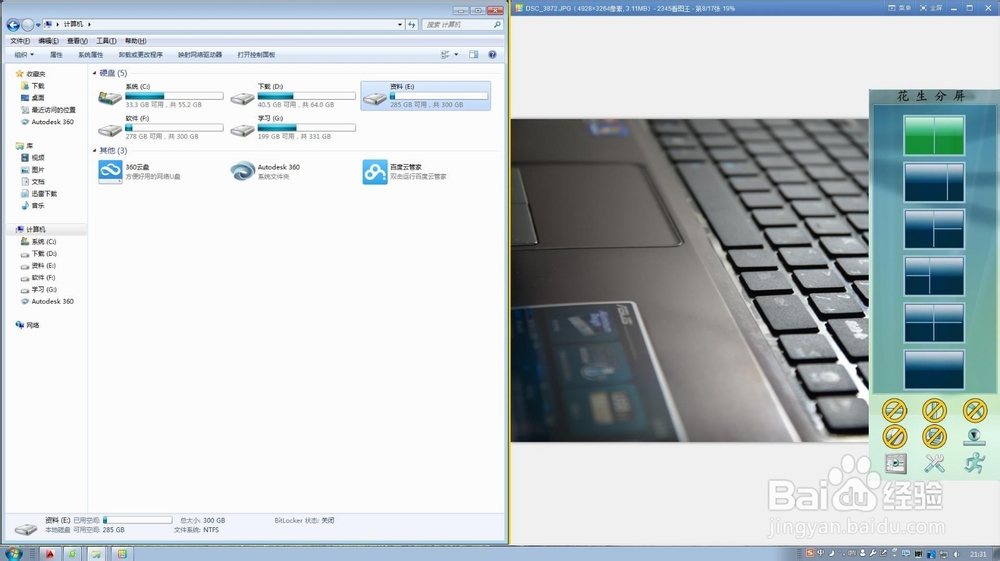
Task: Open the 360云盘 icon
Action: (x=110, y=171)
